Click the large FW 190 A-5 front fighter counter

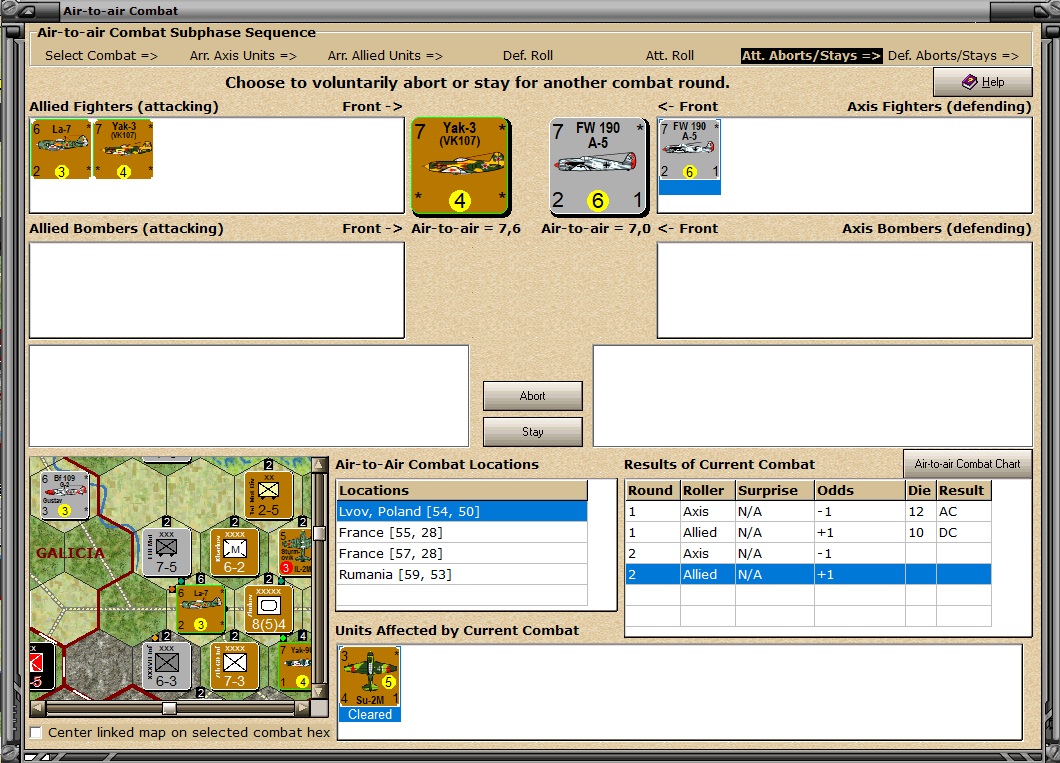[x=598, y=167]
